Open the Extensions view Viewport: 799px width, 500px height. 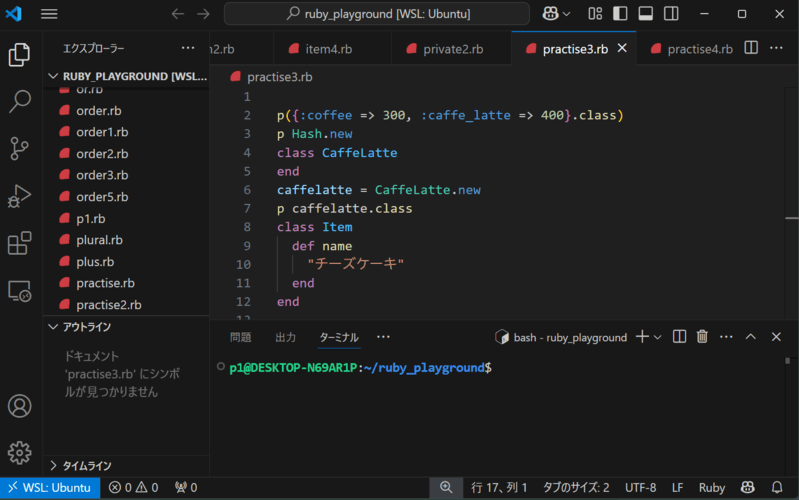pyautogui.click(x=19, y=243)
